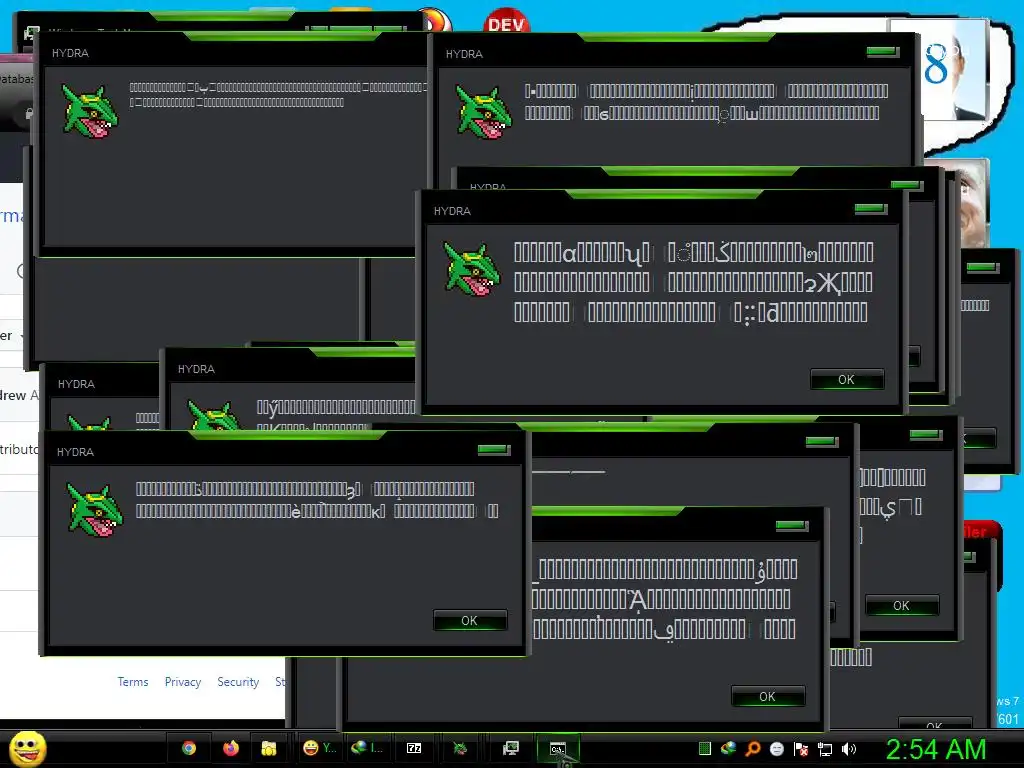Image resolution: width=1024 pixels, height=768 pixels.
Task: Switch to the command prompt taskbar item
Action: click(557, 749)
